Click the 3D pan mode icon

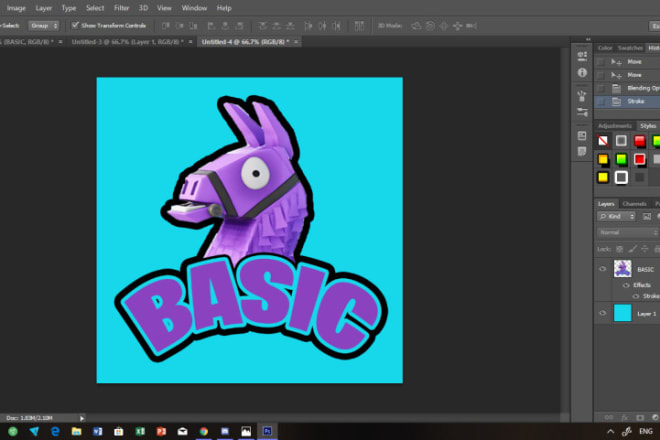pos(444,26)
